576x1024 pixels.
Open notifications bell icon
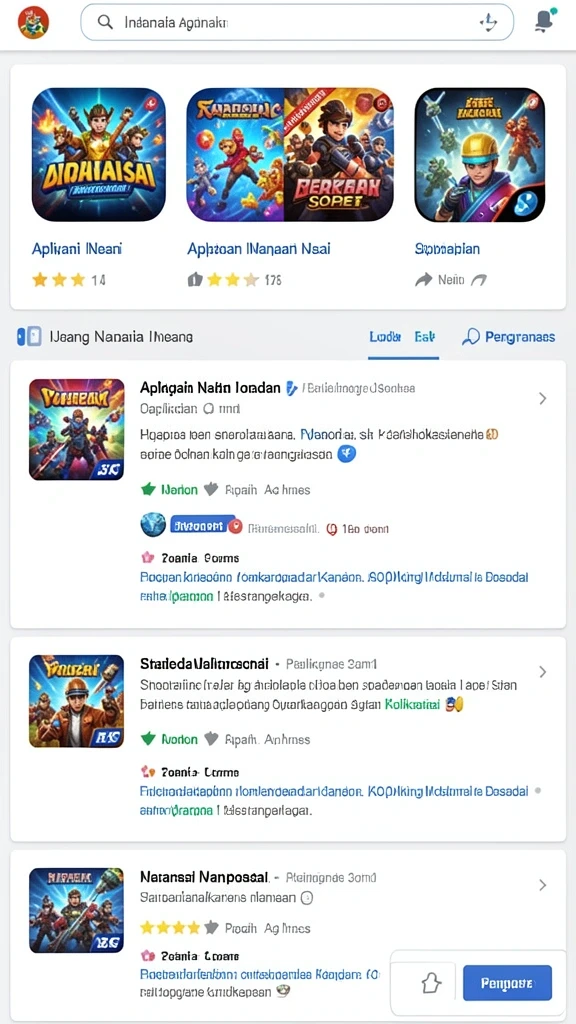tap(543, 22)
